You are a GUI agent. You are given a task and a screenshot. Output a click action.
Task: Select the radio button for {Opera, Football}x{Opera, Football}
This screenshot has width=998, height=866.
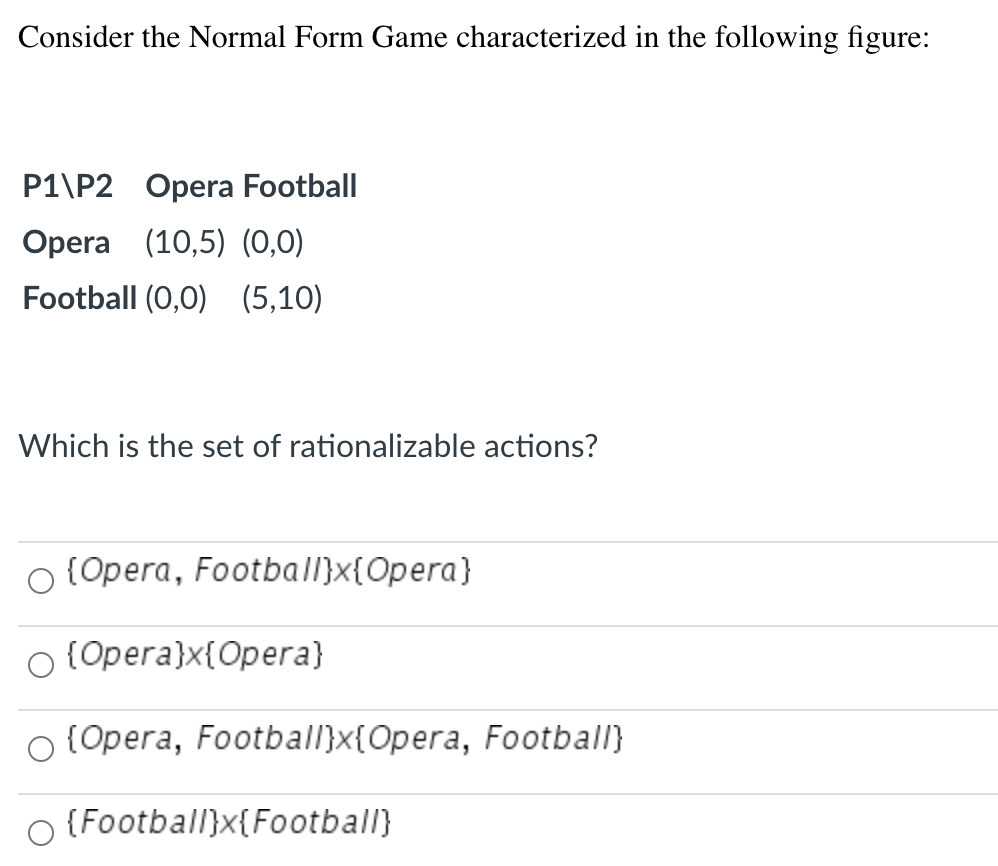pyautogui.click(x=39, y=748)
